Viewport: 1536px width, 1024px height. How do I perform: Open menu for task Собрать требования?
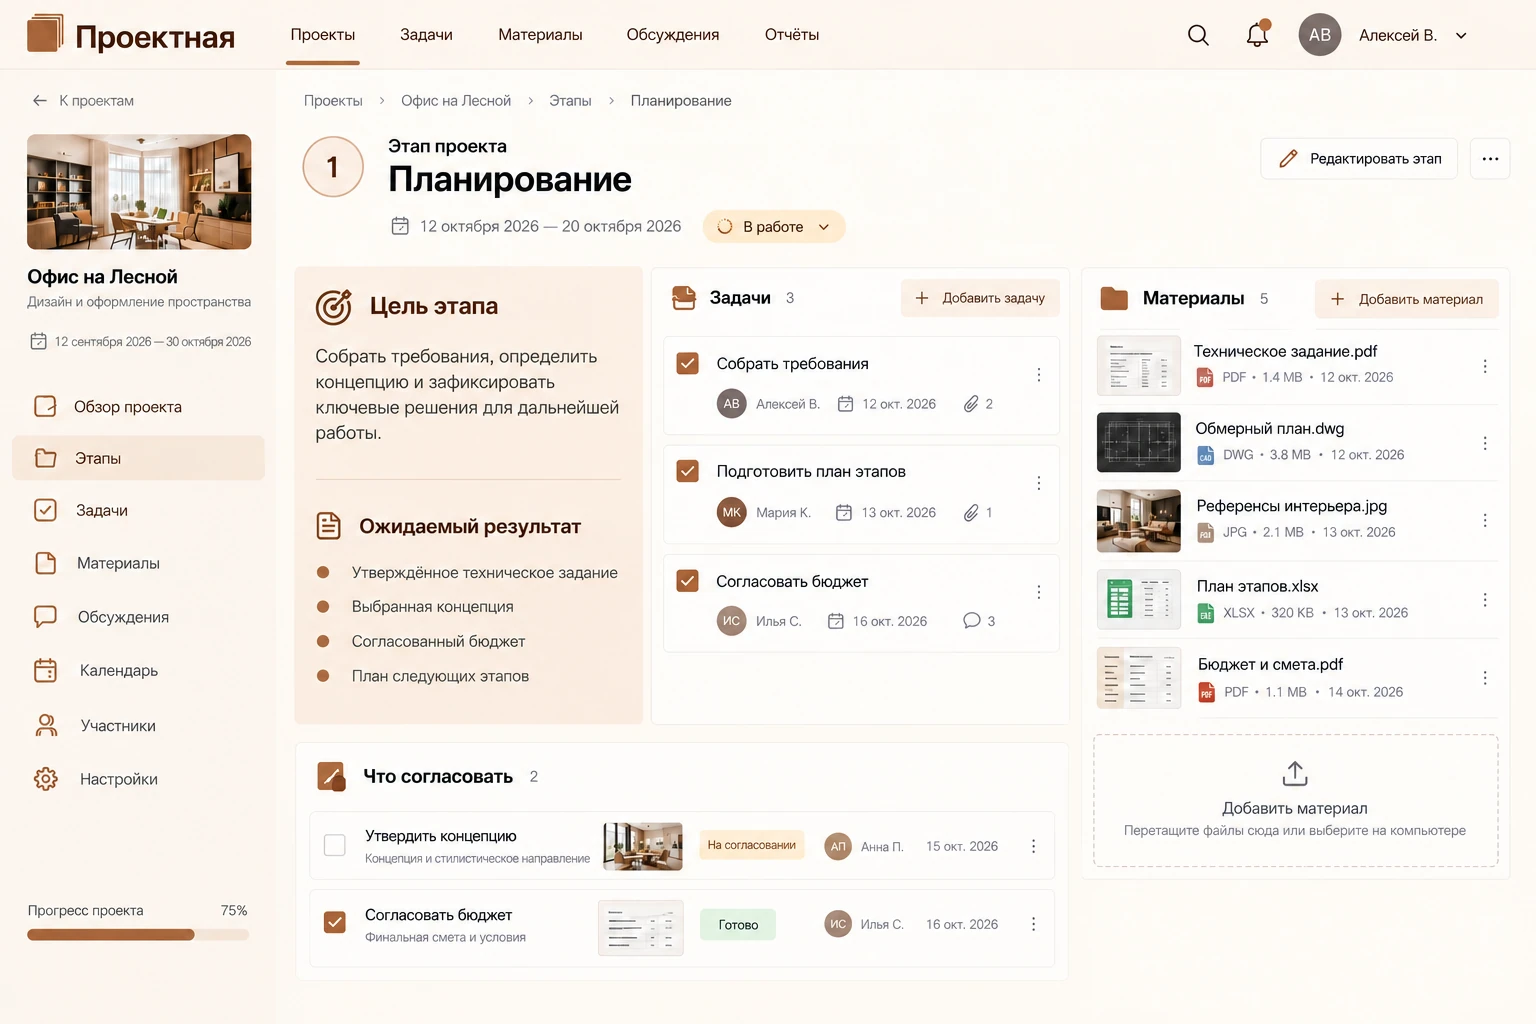pos(1039,375)
